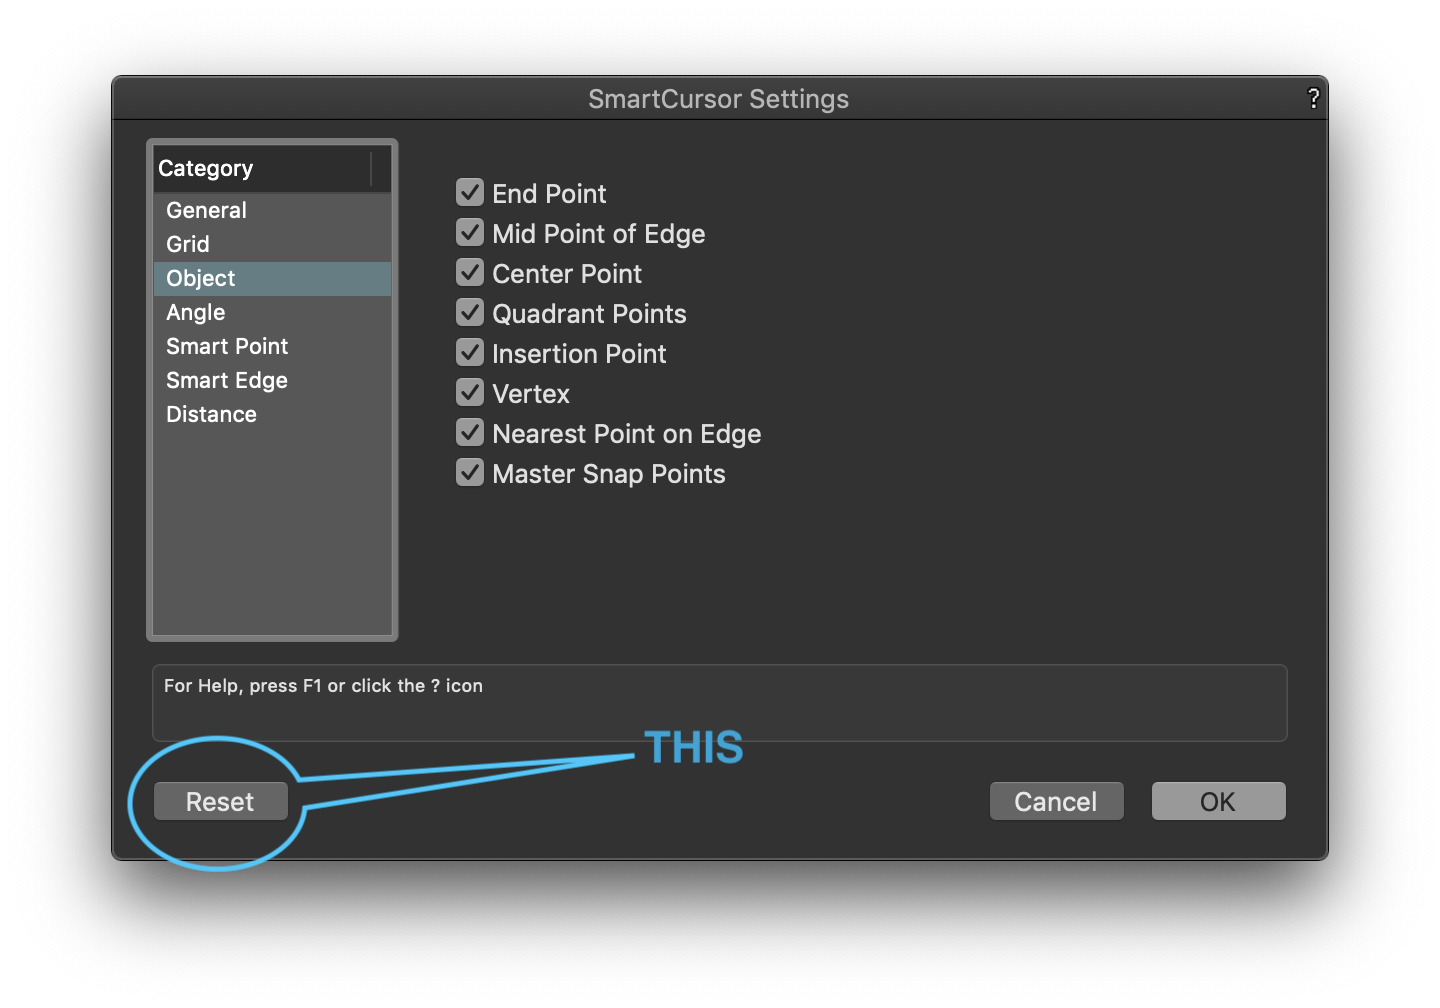1440x1008 pixels.
Task: Select the General category
Action: [x=207, y=210]
